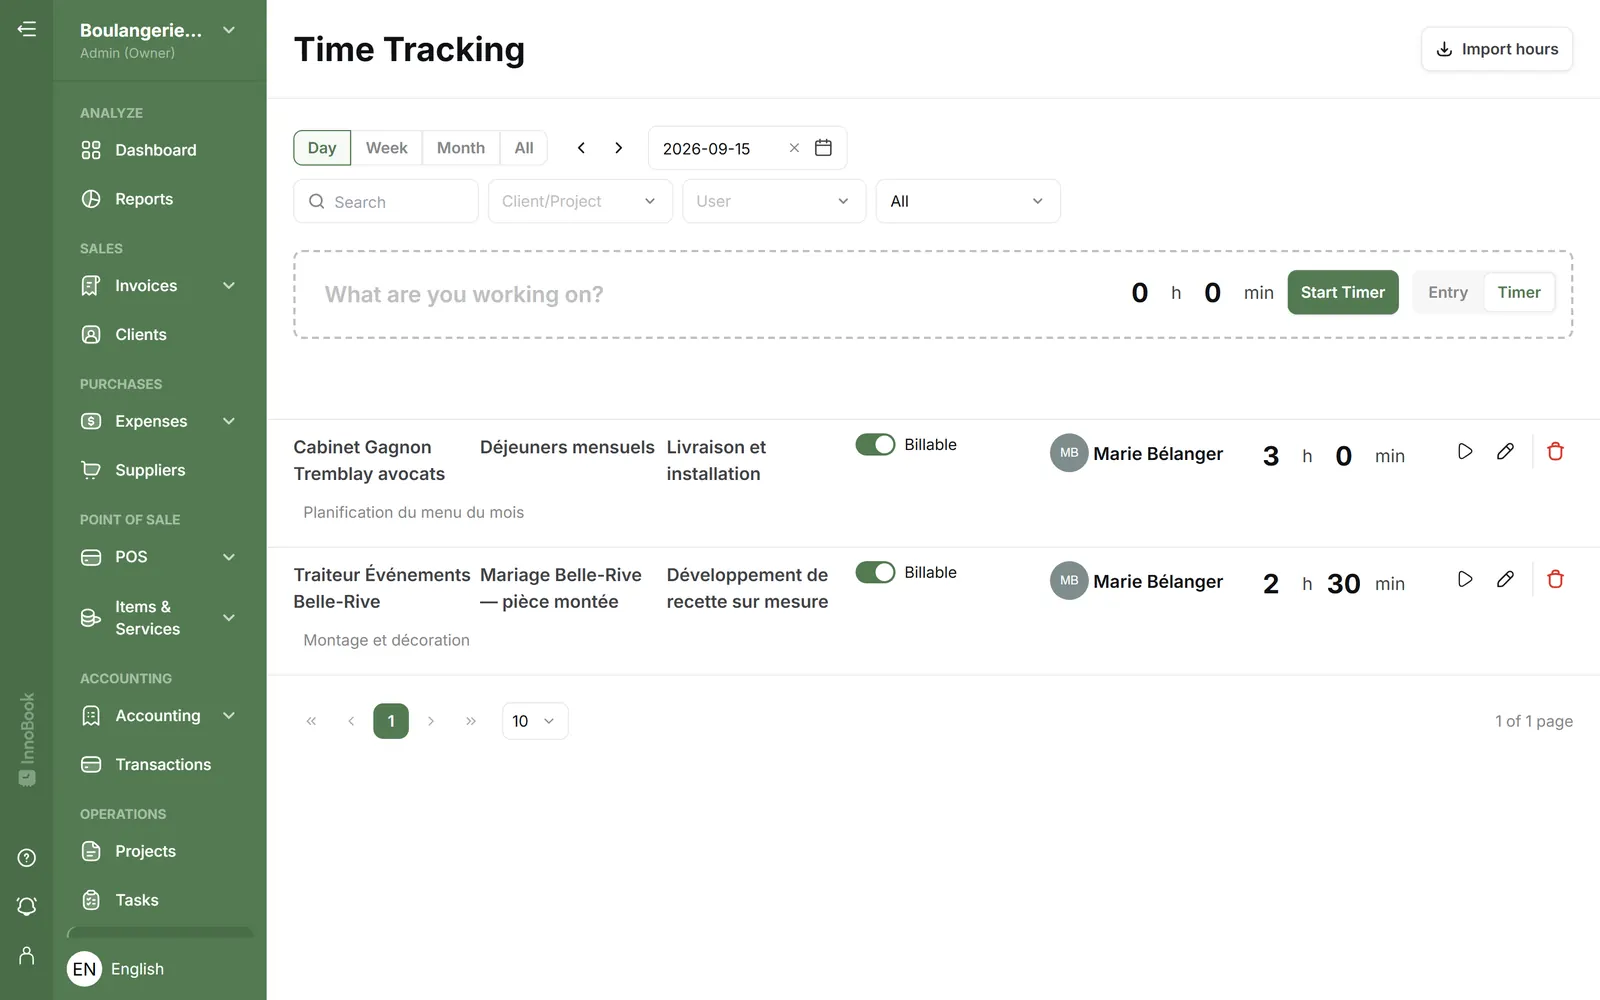The height and width of the screenshot is (1000, 1600).
Task: Edit the Traiteur Événements Belle-Rive entry
Action: point(1505,580)
